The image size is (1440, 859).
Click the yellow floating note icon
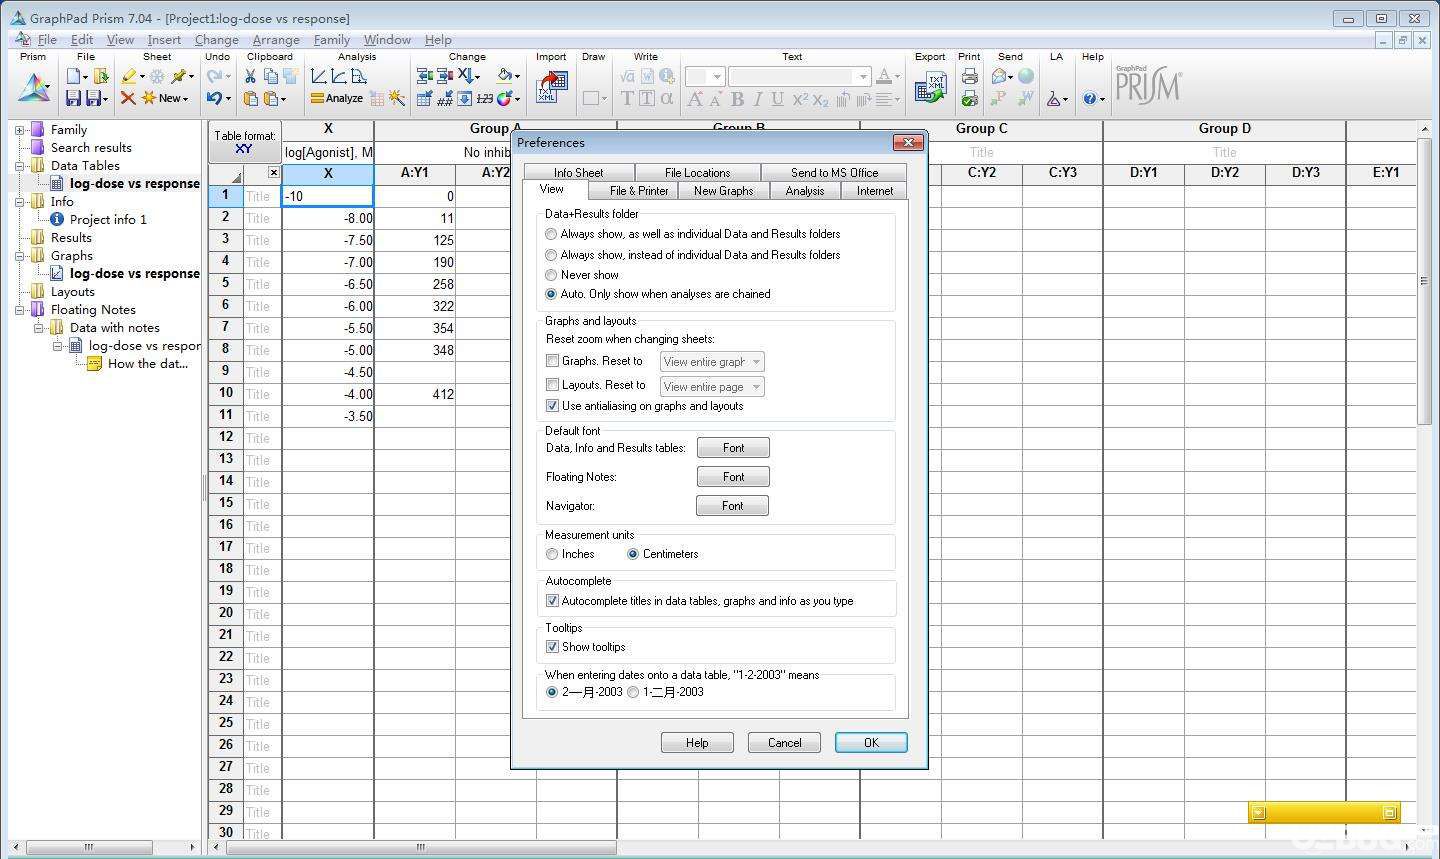tap(93, 364)
